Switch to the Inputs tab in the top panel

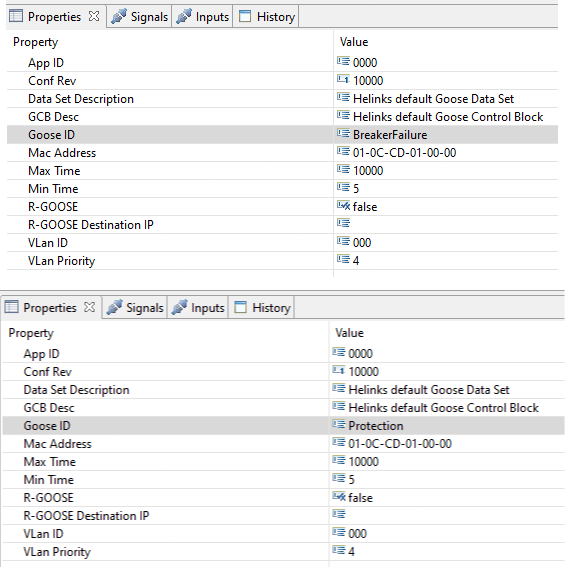click(202, 17)
